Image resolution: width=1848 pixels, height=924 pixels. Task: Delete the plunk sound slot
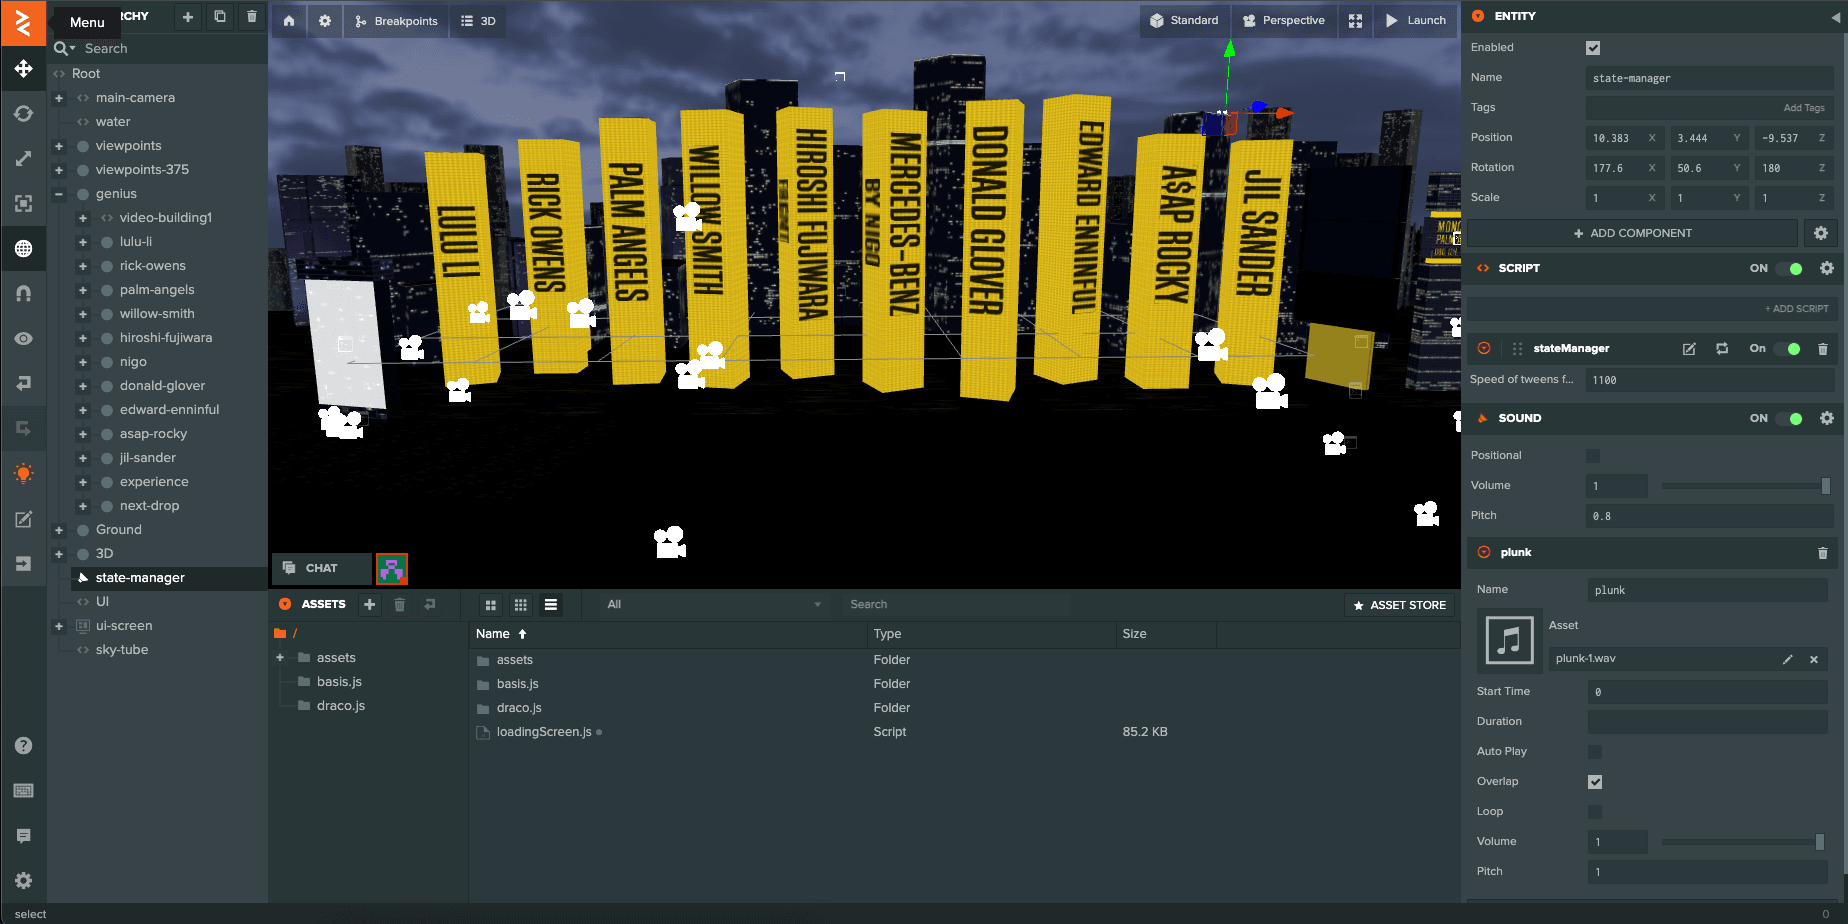(x=1822, y=553)
